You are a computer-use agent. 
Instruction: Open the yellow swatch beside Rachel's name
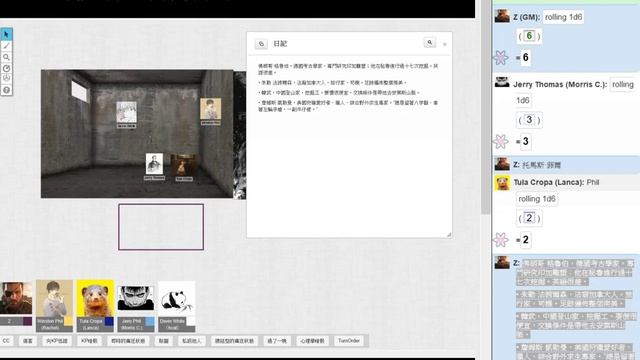pos(68,322)
